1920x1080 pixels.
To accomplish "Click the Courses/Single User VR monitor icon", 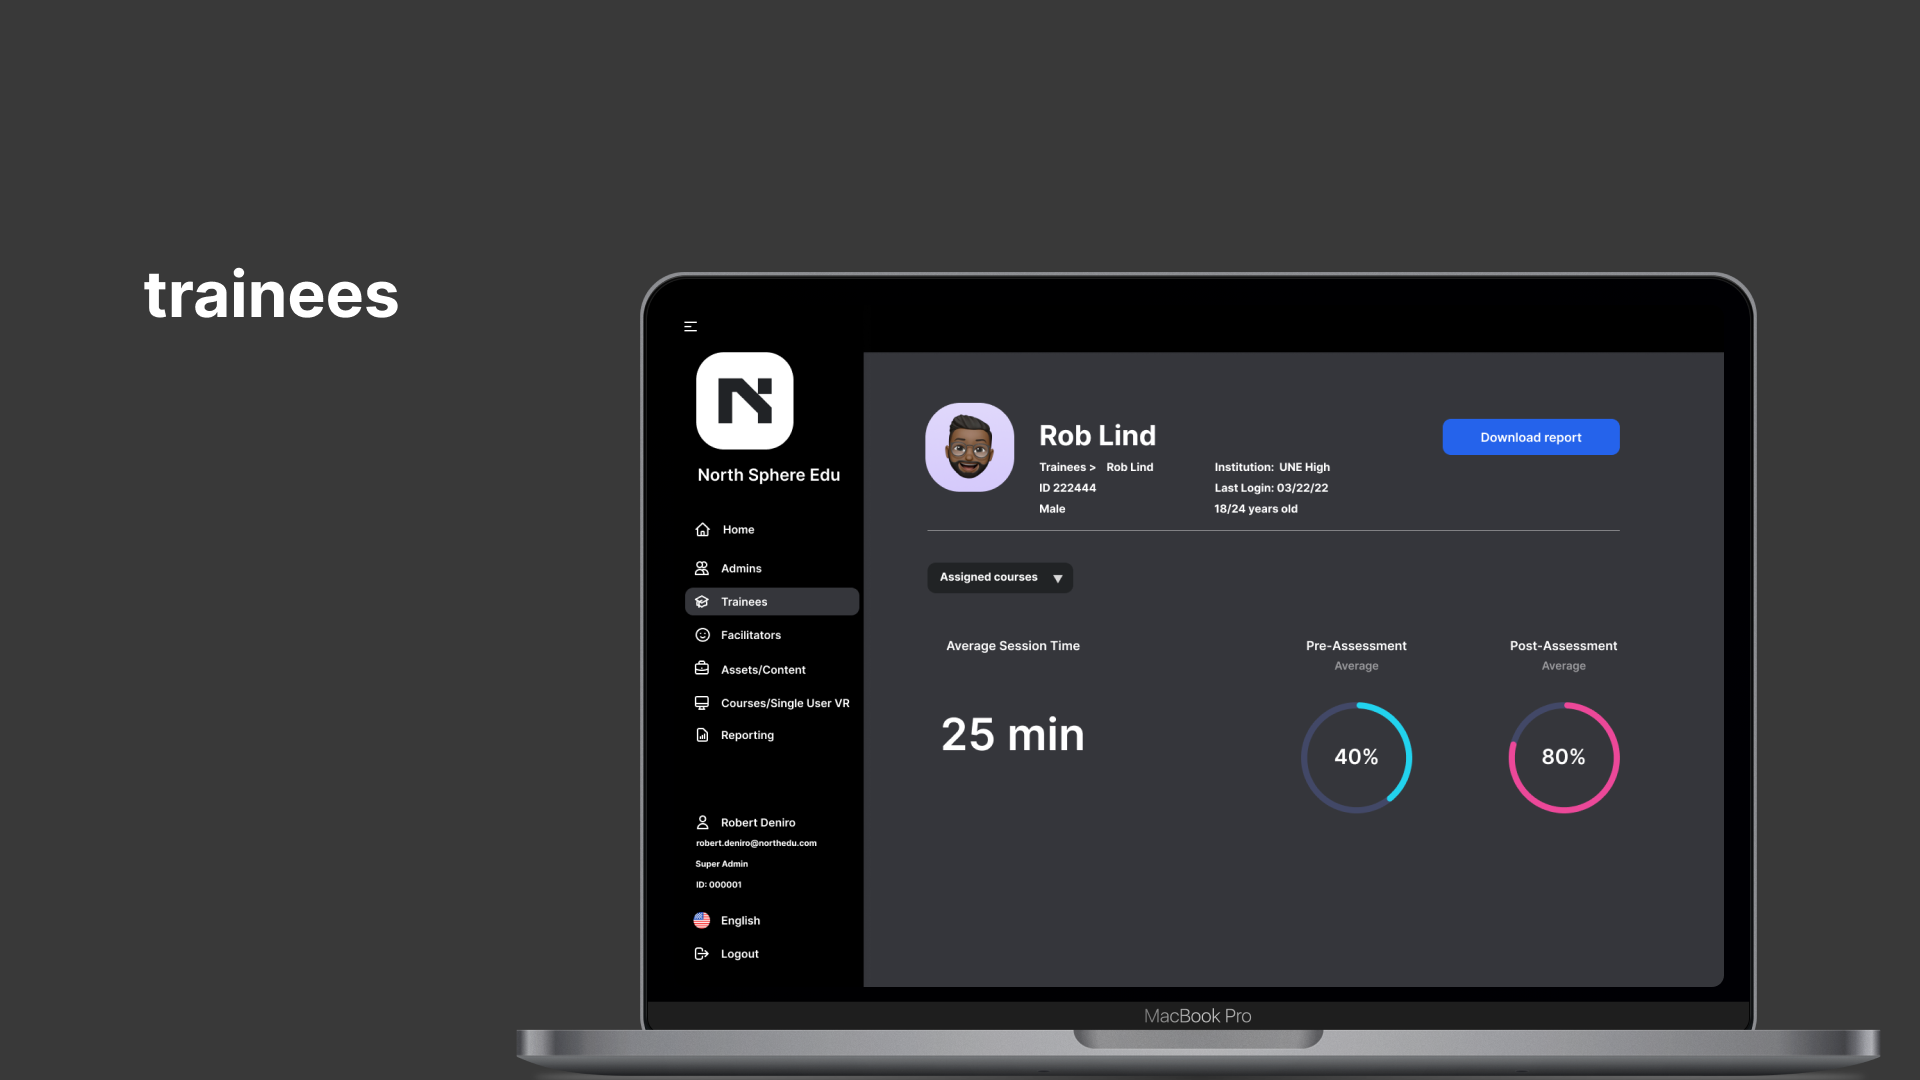I will [x=702, y=703].
